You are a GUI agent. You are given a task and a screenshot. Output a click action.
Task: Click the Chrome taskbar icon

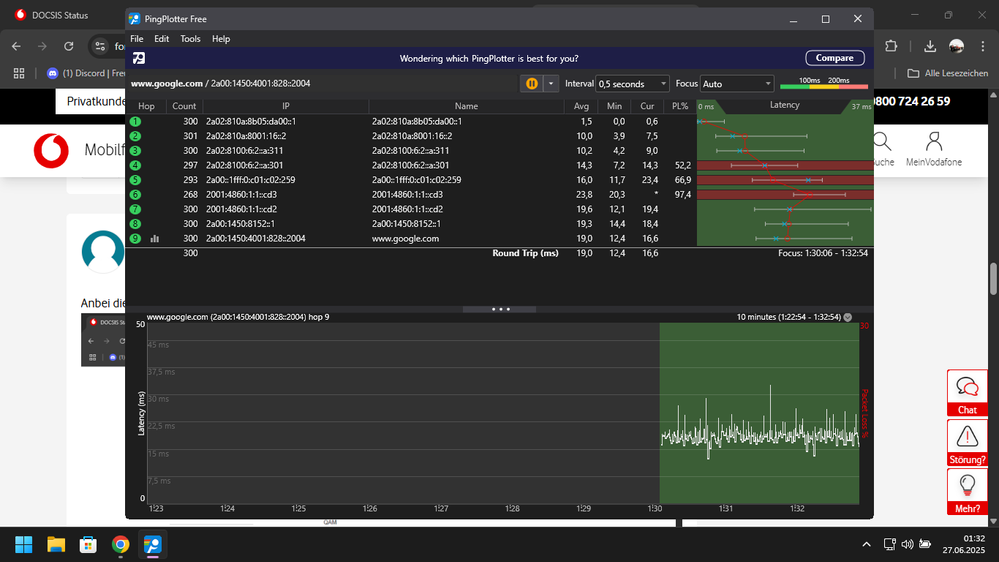tap(120, 545)
